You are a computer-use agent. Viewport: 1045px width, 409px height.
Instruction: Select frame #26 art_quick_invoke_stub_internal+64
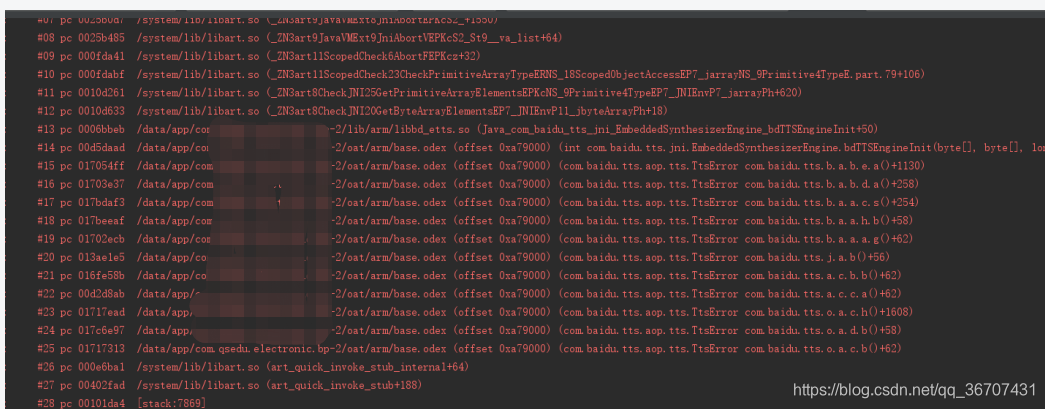point(253,367)
